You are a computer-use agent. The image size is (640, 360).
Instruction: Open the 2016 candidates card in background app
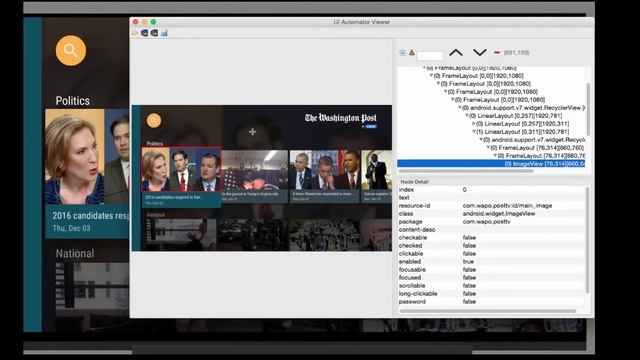(87, 173)
